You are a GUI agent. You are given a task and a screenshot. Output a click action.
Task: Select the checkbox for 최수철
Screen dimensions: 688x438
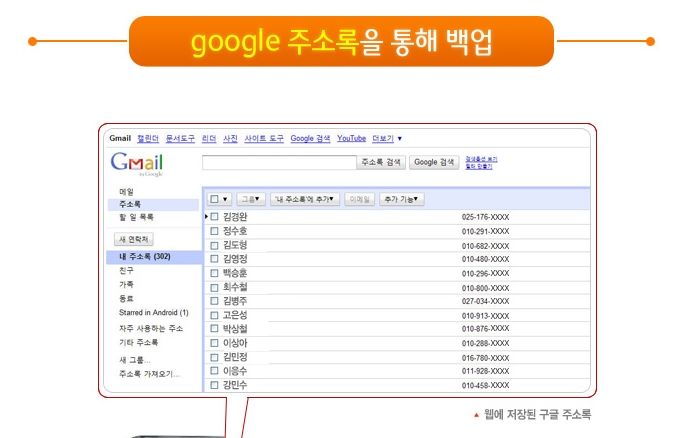[x=215, y=287]
